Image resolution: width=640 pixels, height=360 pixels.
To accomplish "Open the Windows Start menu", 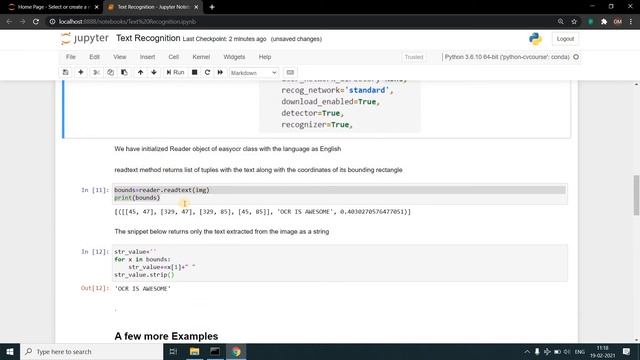I will (x=10, y=351).
